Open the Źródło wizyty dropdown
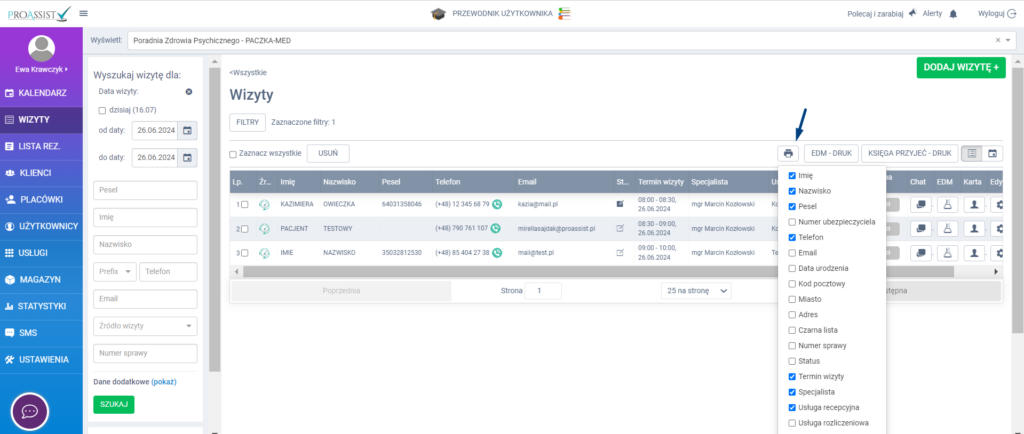 coord(145,325)
